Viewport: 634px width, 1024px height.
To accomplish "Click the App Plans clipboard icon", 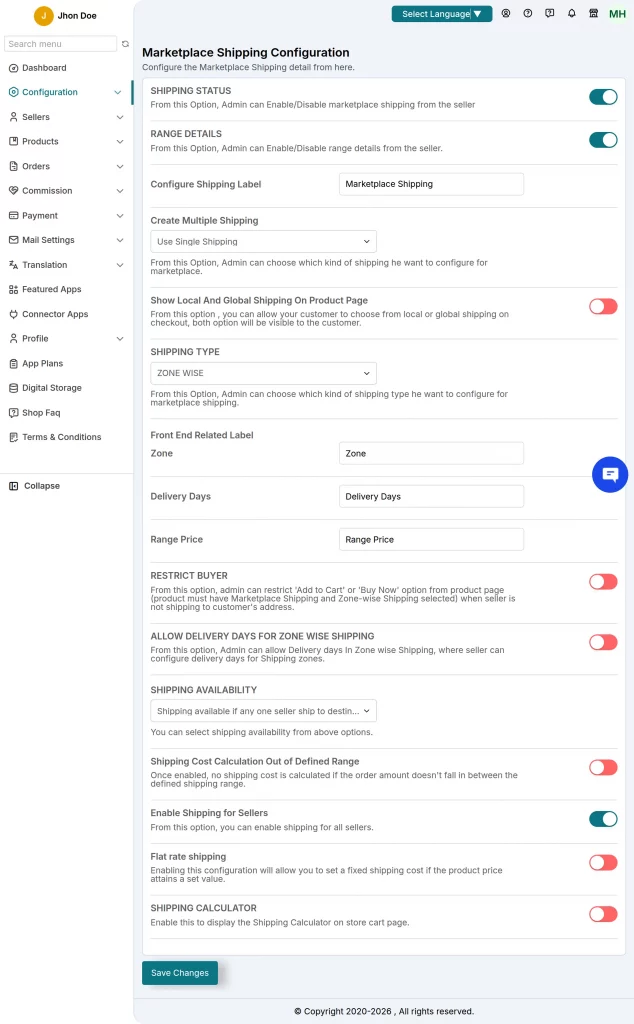I will point(13,363).
